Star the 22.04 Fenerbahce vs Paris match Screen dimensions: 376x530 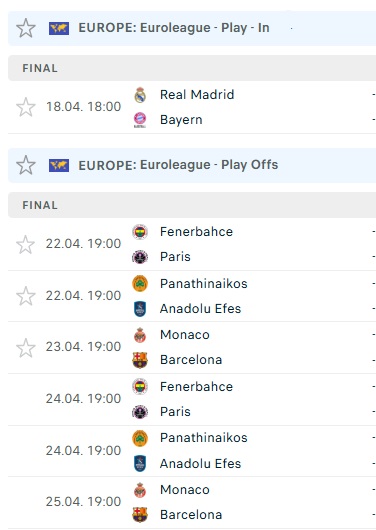click(x=26, y=244)
